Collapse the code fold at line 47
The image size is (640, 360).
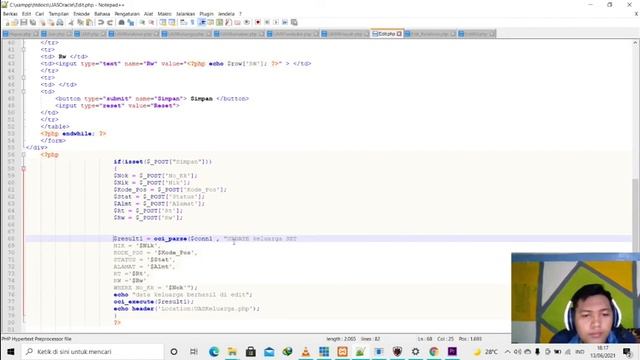[23, 91]
